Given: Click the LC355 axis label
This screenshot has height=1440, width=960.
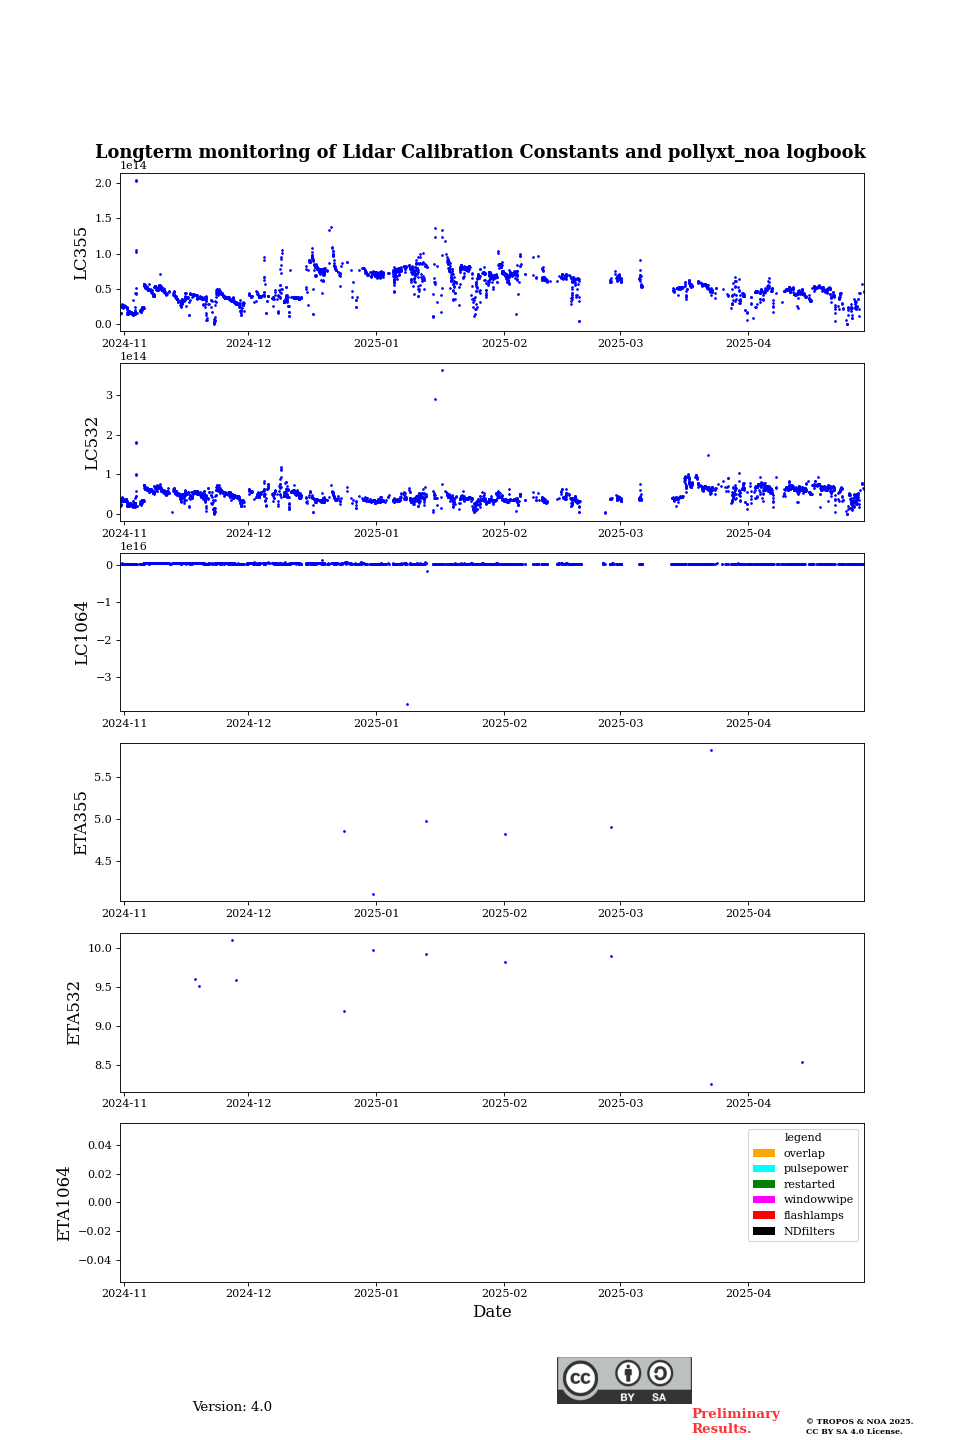Looking at the screenshot, I should [81, 253].
